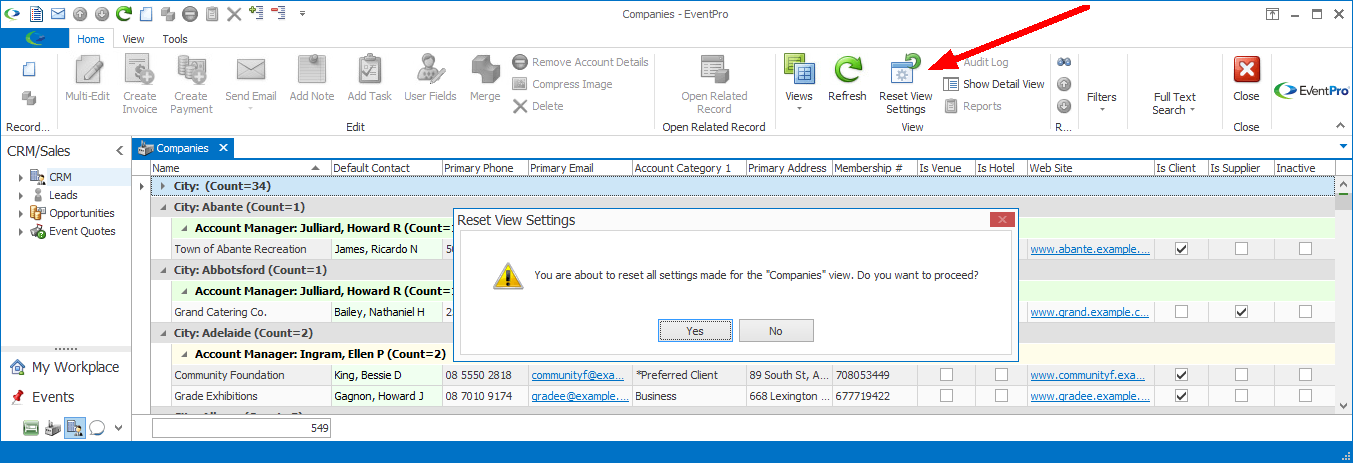1353x463 pixels.
Task: Click the remove-row red minus icon in quick access toolbar
Action: point(279,13)
